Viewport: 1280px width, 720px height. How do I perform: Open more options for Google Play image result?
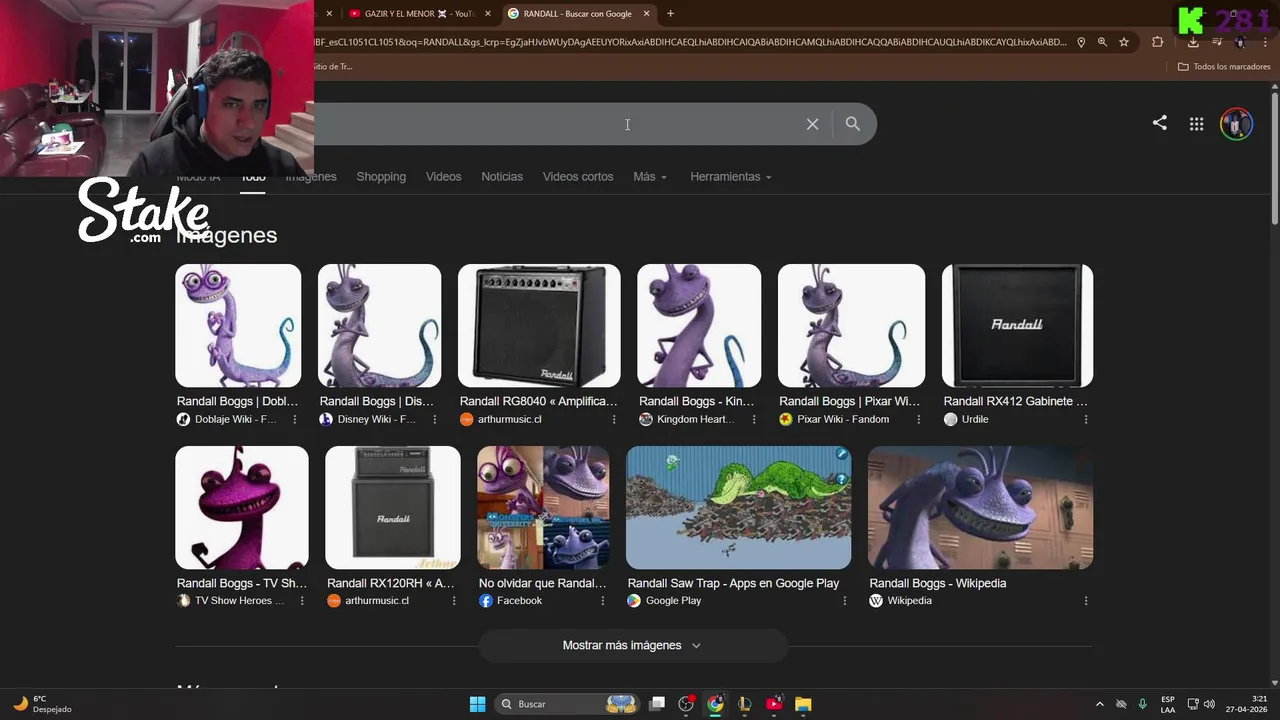pos(845,601)
